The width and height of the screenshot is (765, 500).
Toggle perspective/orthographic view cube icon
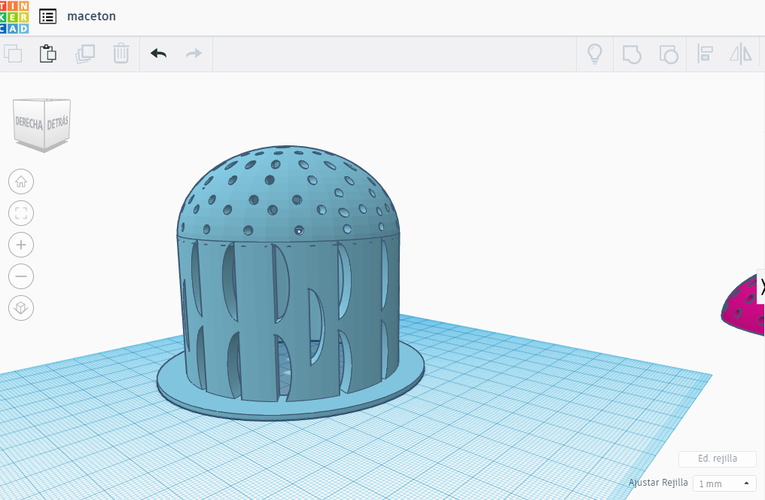[21, 308]
